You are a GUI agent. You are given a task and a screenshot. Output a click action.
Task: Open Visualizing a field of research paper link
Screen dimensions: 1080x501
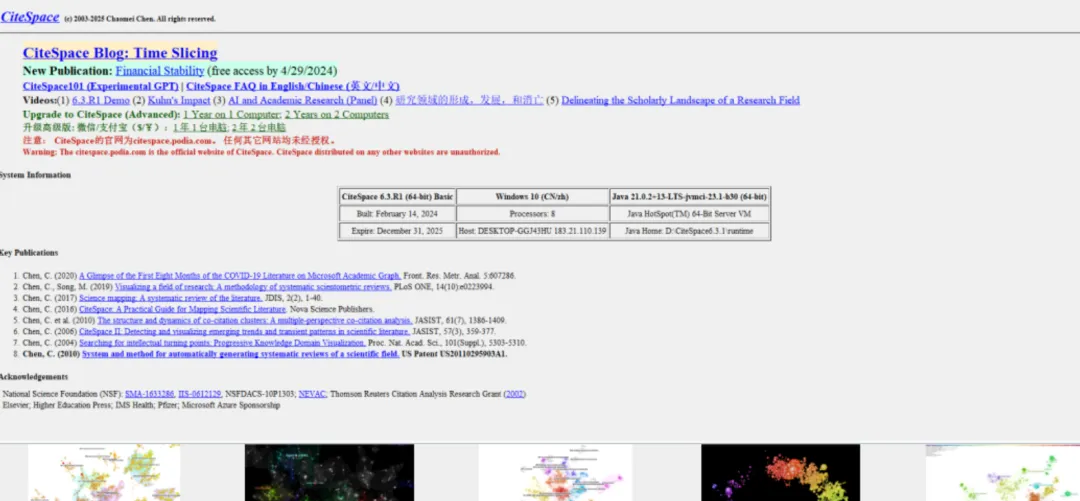pyautogui.click(x=253, y=287)
